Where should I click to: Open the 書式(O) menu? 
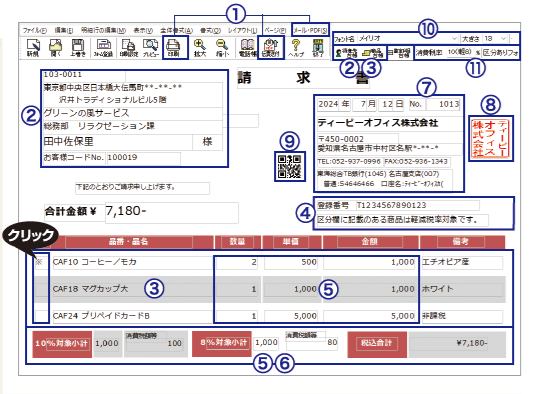click(x=210, y=30)
